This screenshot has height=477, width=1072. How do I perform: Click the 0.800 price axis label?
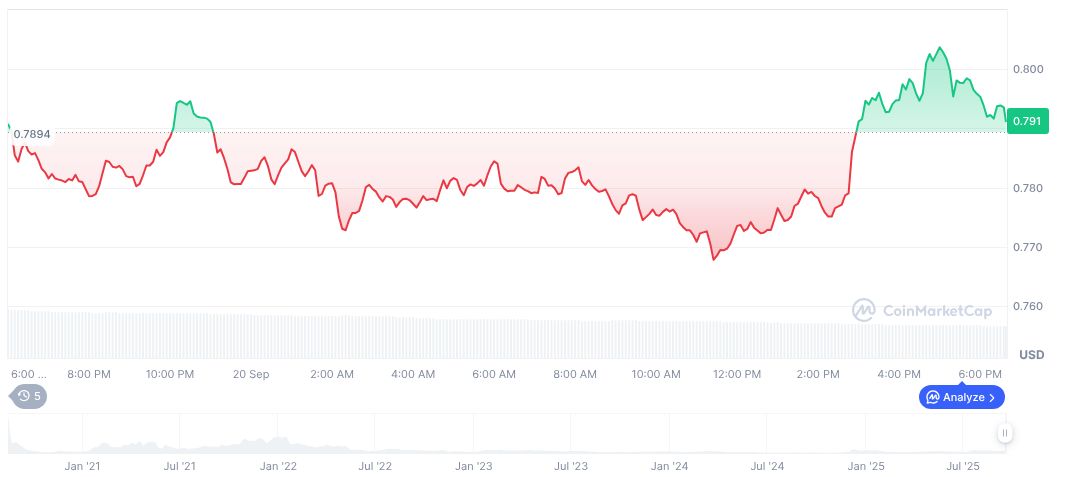point(1027,69)
